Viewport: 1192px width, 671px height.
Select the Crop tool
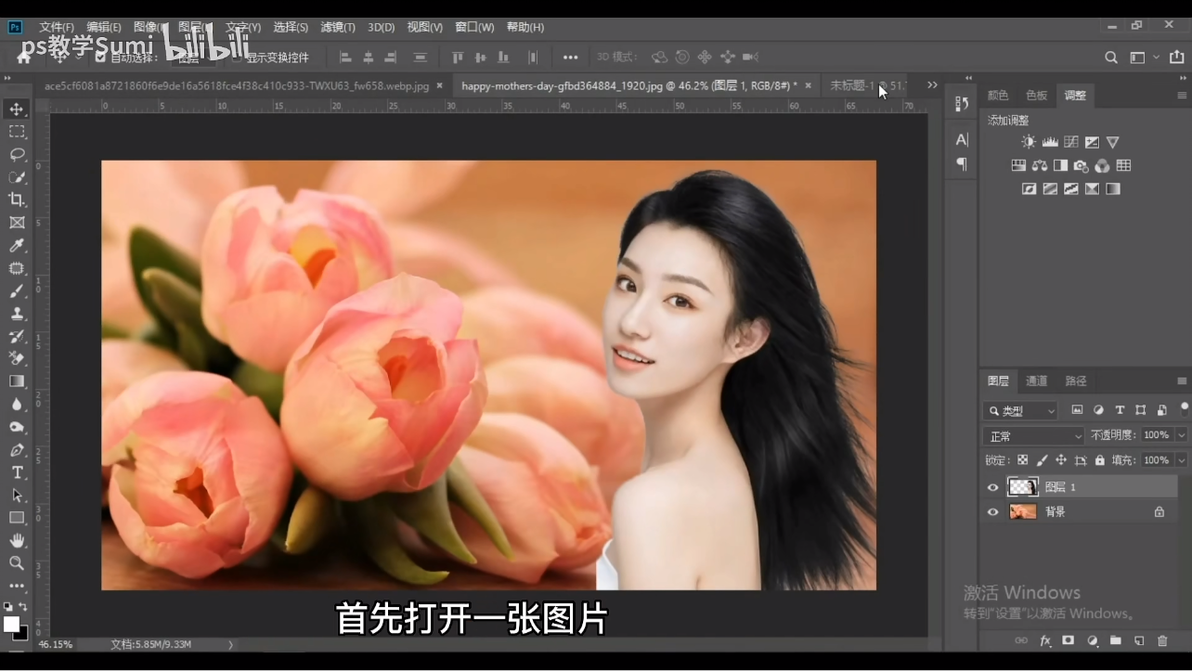[x=17, y=200]
